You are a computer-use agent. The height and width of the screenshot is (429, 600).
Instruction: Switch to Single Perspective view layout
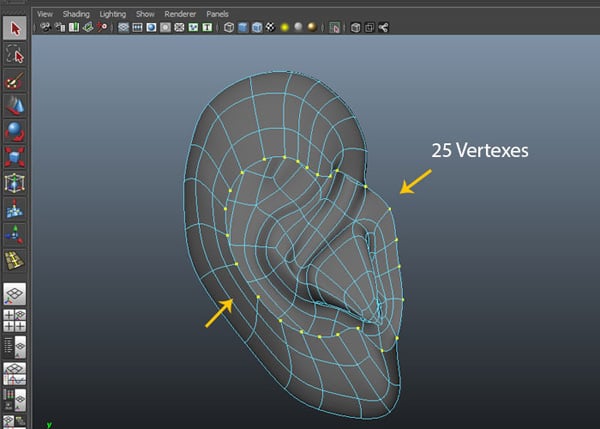(14, 294)
